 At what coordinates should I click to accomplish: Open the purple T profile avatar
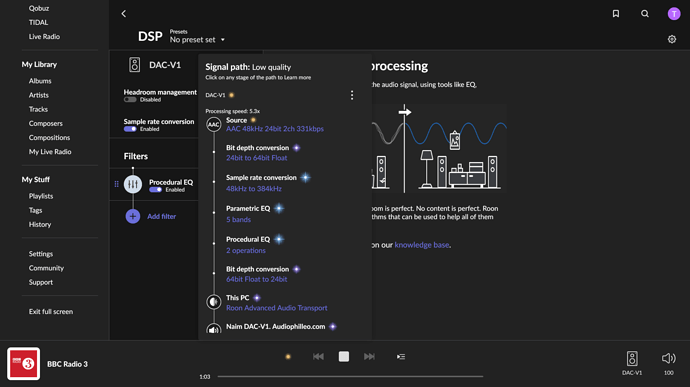[674, 14]
